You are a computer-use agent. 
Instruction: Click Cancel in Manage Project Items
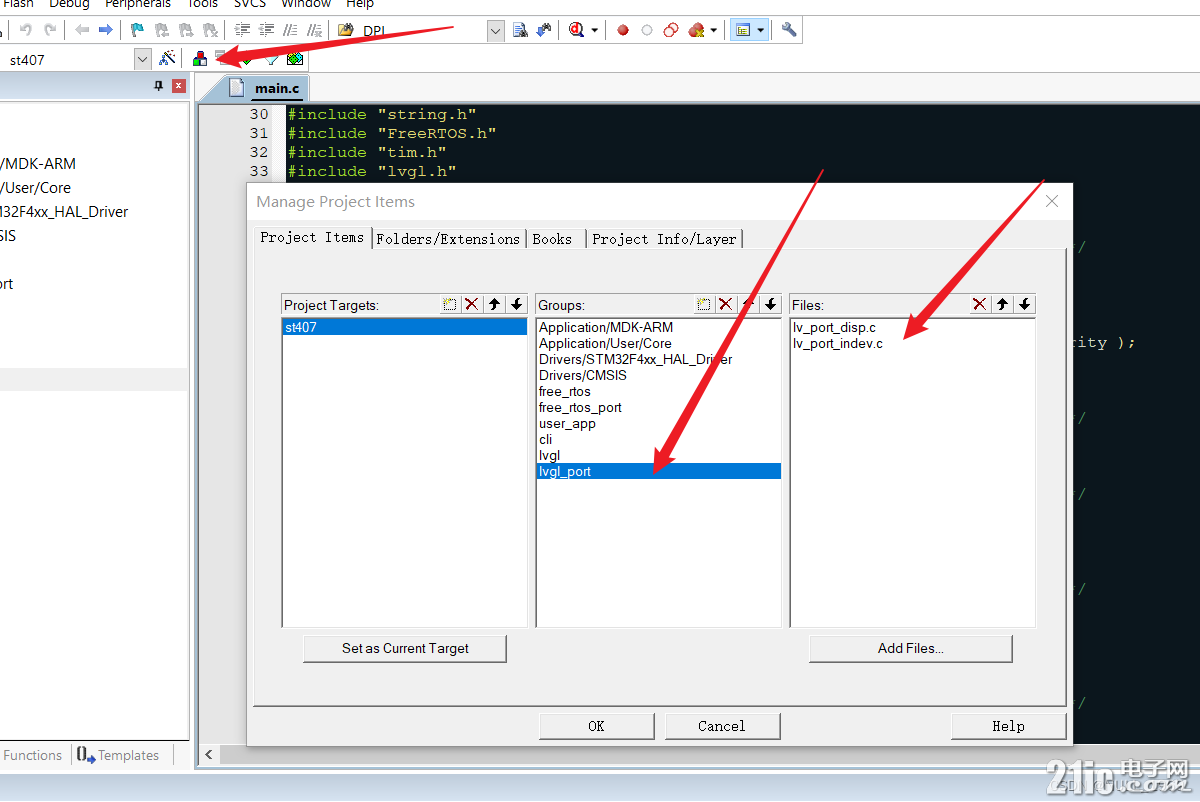tap(722, 726)
